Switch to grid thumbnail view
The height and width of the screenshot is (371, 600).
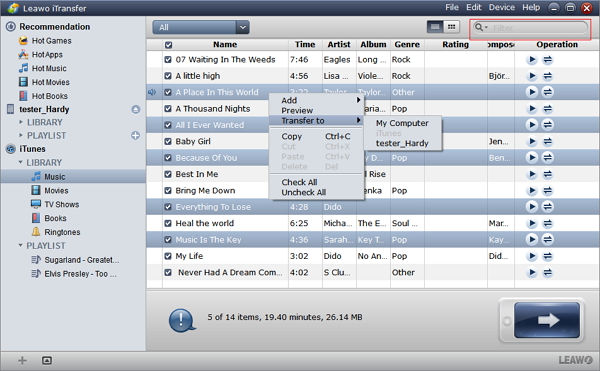coord(451,27)
